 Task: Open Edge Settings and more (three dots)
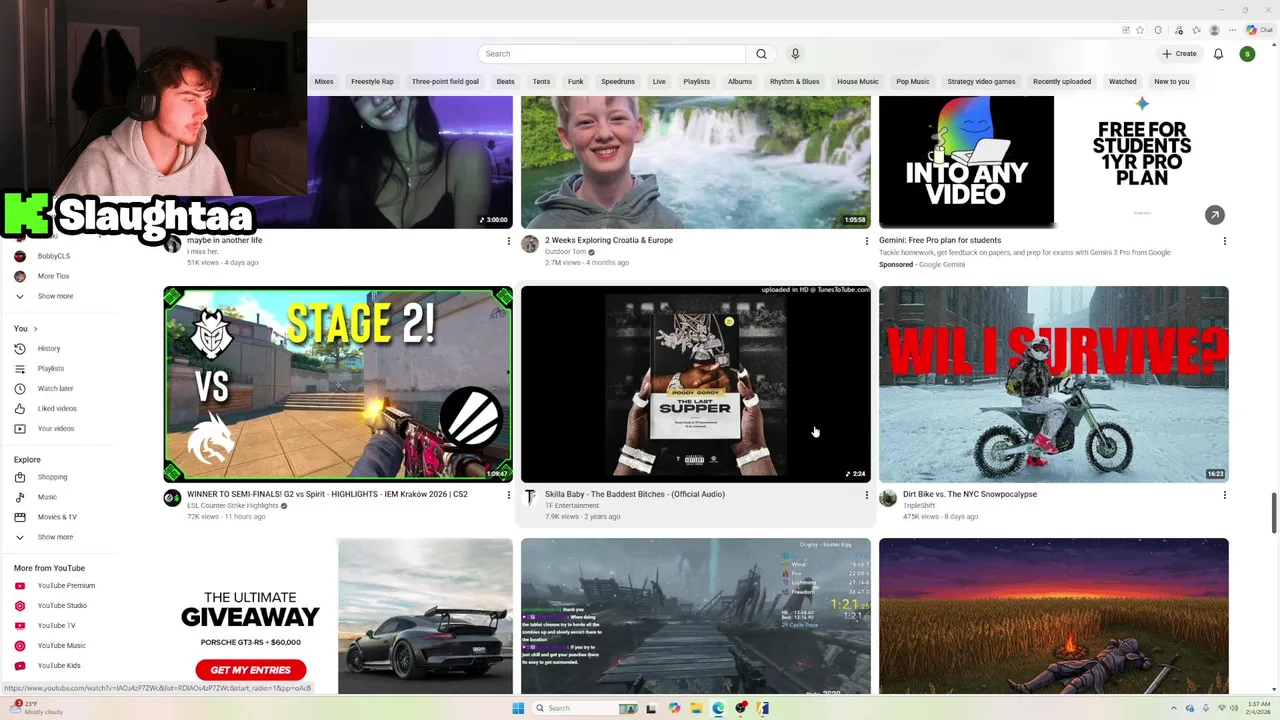pos(1234,30)
